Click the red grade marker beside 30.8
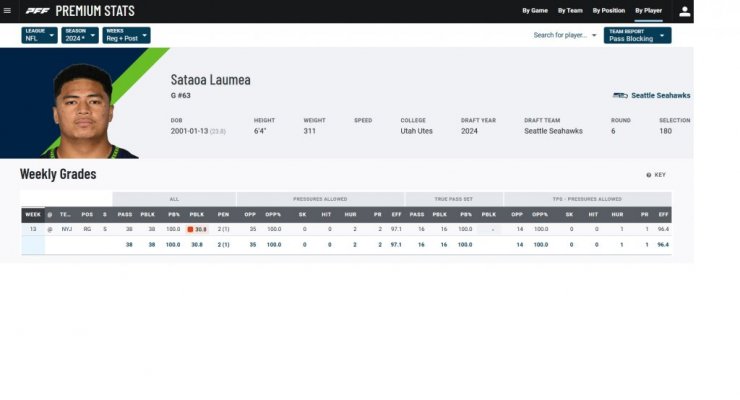The height and width of the screenshot is (400, 740). [x=190, y=229]
